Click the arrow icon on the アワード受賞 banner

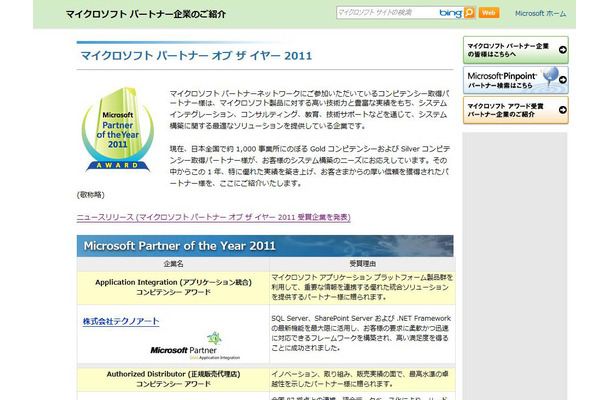[563, 110]
